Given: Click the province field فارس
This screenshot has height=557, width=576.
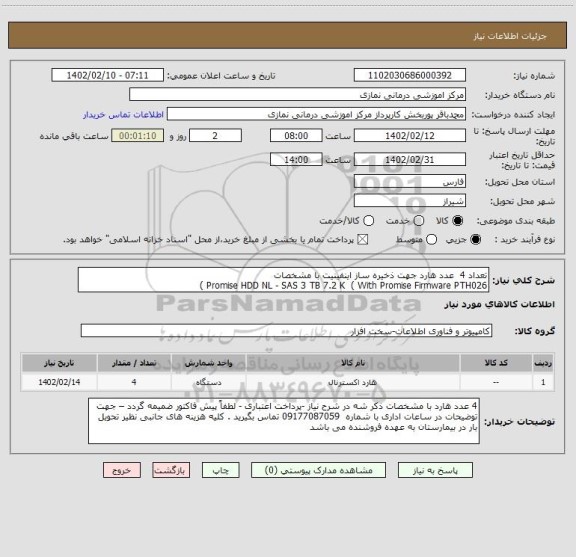Looking at the screenshot, I should click(x=410, y=182).
